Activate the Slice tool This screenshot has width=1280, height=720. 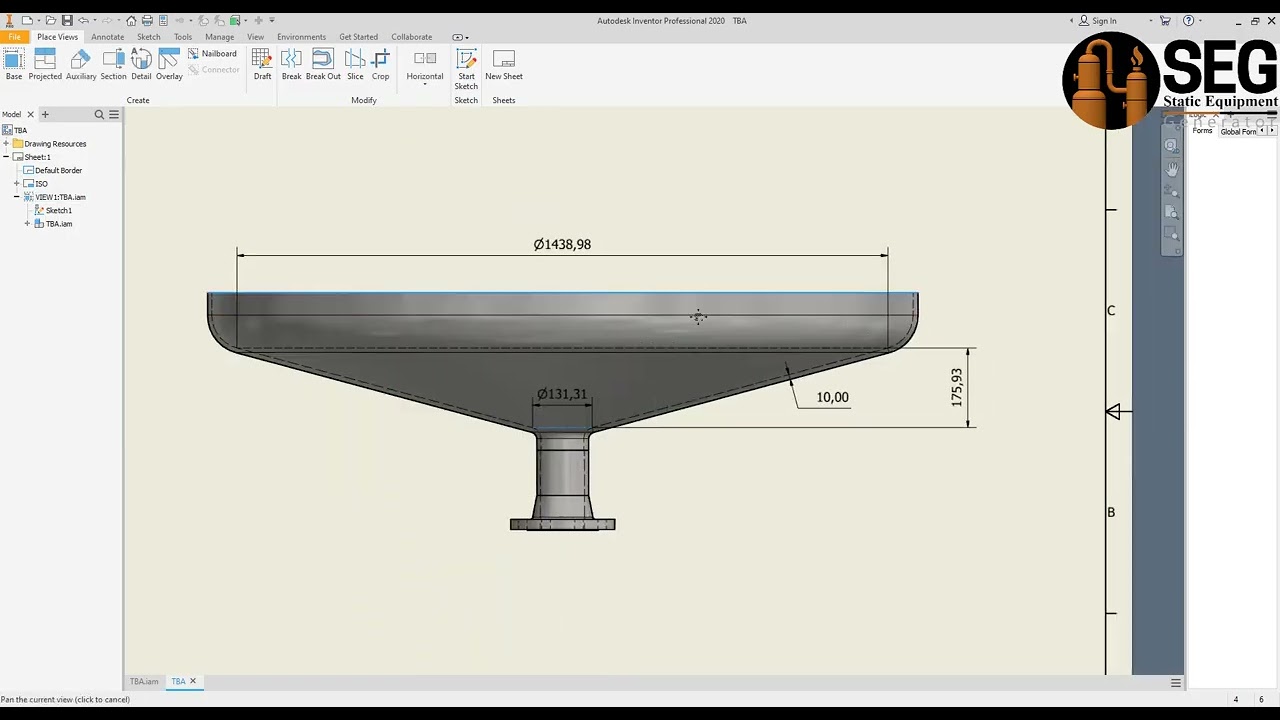coord(355,64)
